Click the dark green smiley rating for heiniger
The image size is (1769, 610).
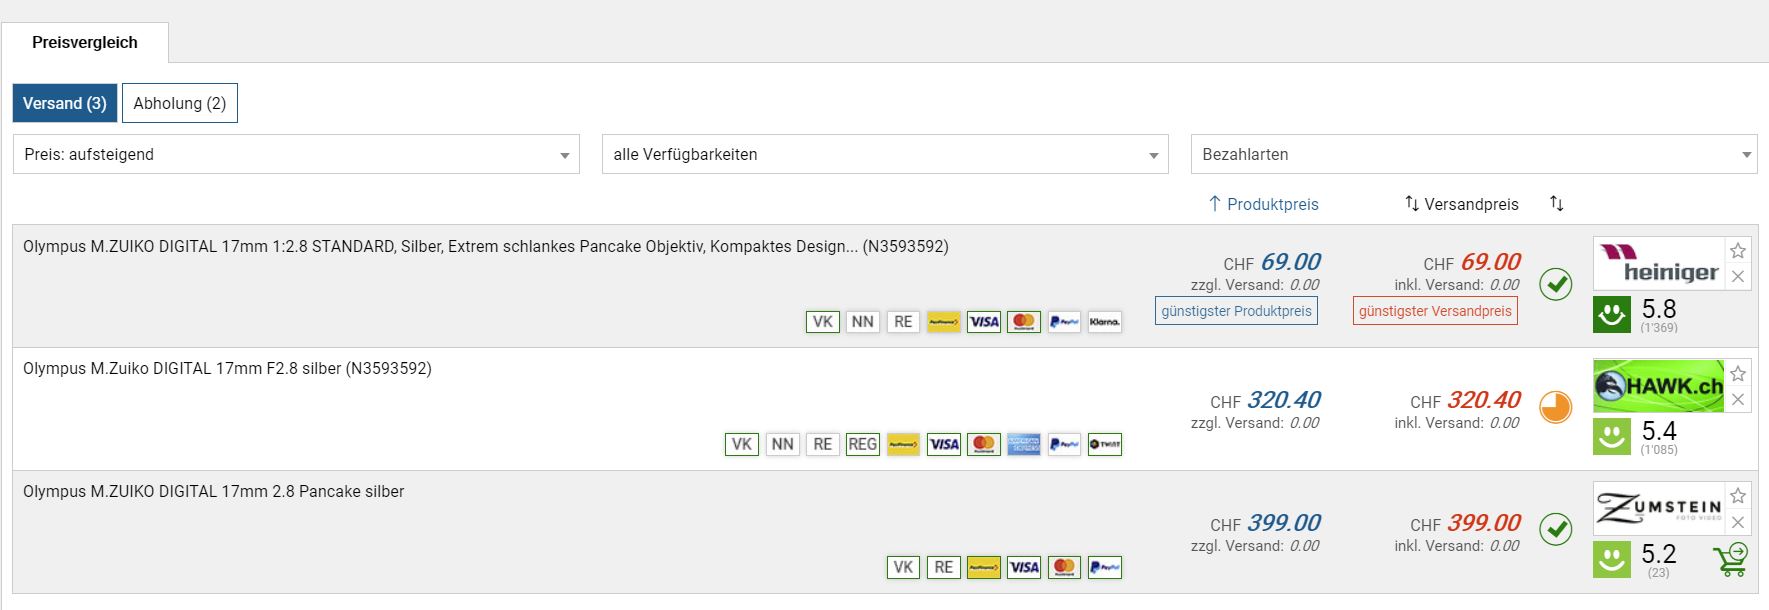1611,315
